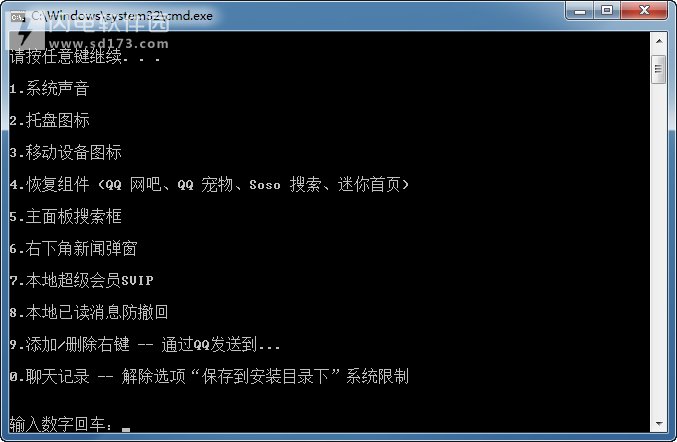
Task: Click the scrollbar up arrow
Action: coord(659,41)
